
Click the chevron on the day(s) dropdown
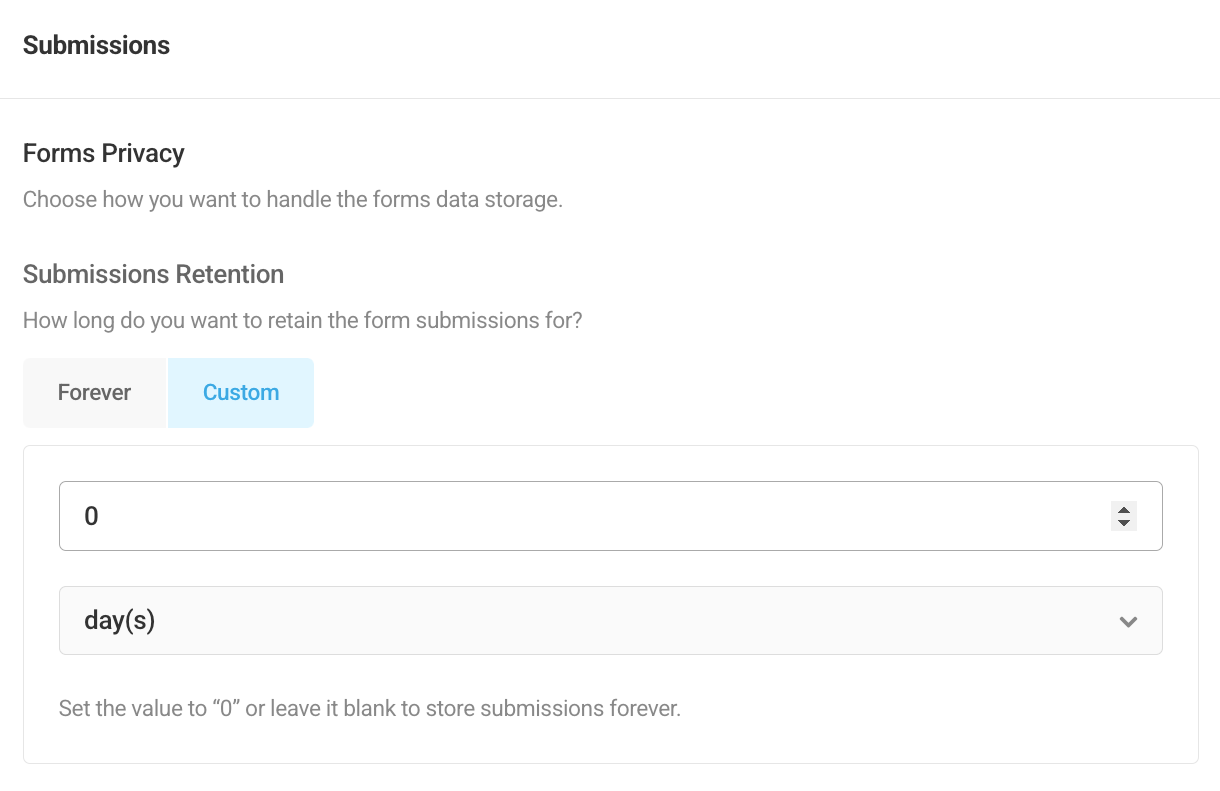(x=1128, y=621)
